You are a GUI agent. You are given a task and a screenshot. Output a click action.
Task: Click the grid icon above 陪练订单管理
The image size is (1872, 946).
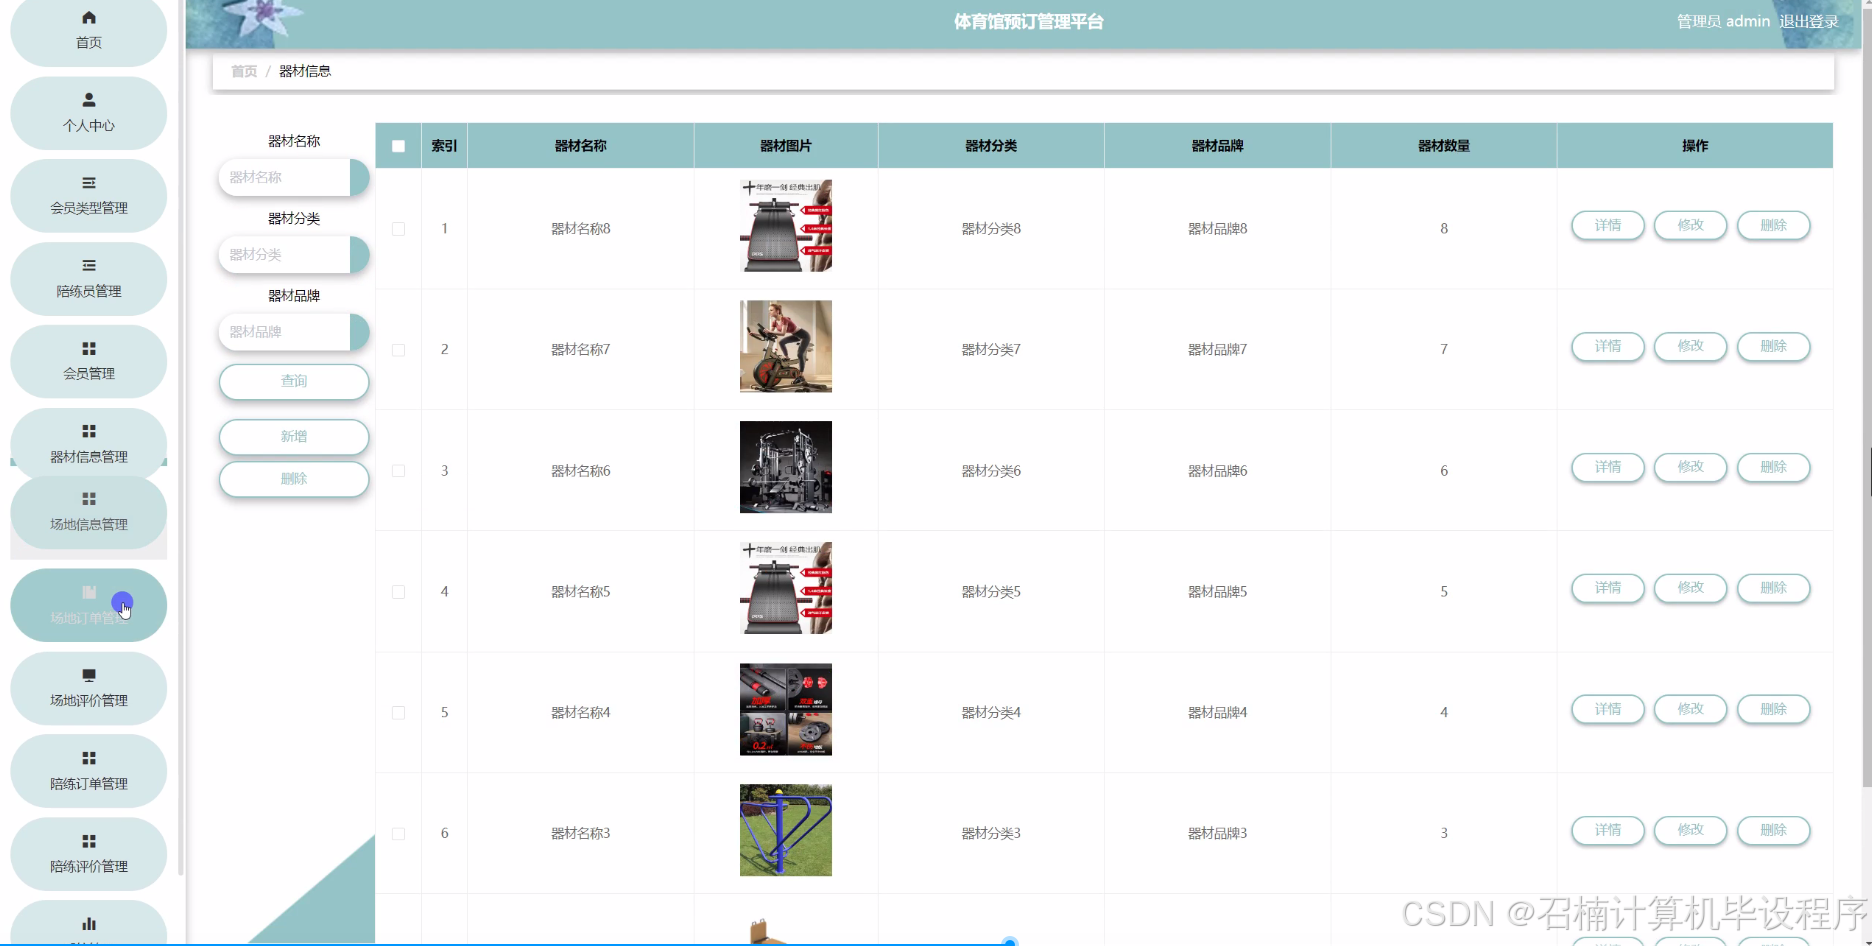[x=89, y=758]
